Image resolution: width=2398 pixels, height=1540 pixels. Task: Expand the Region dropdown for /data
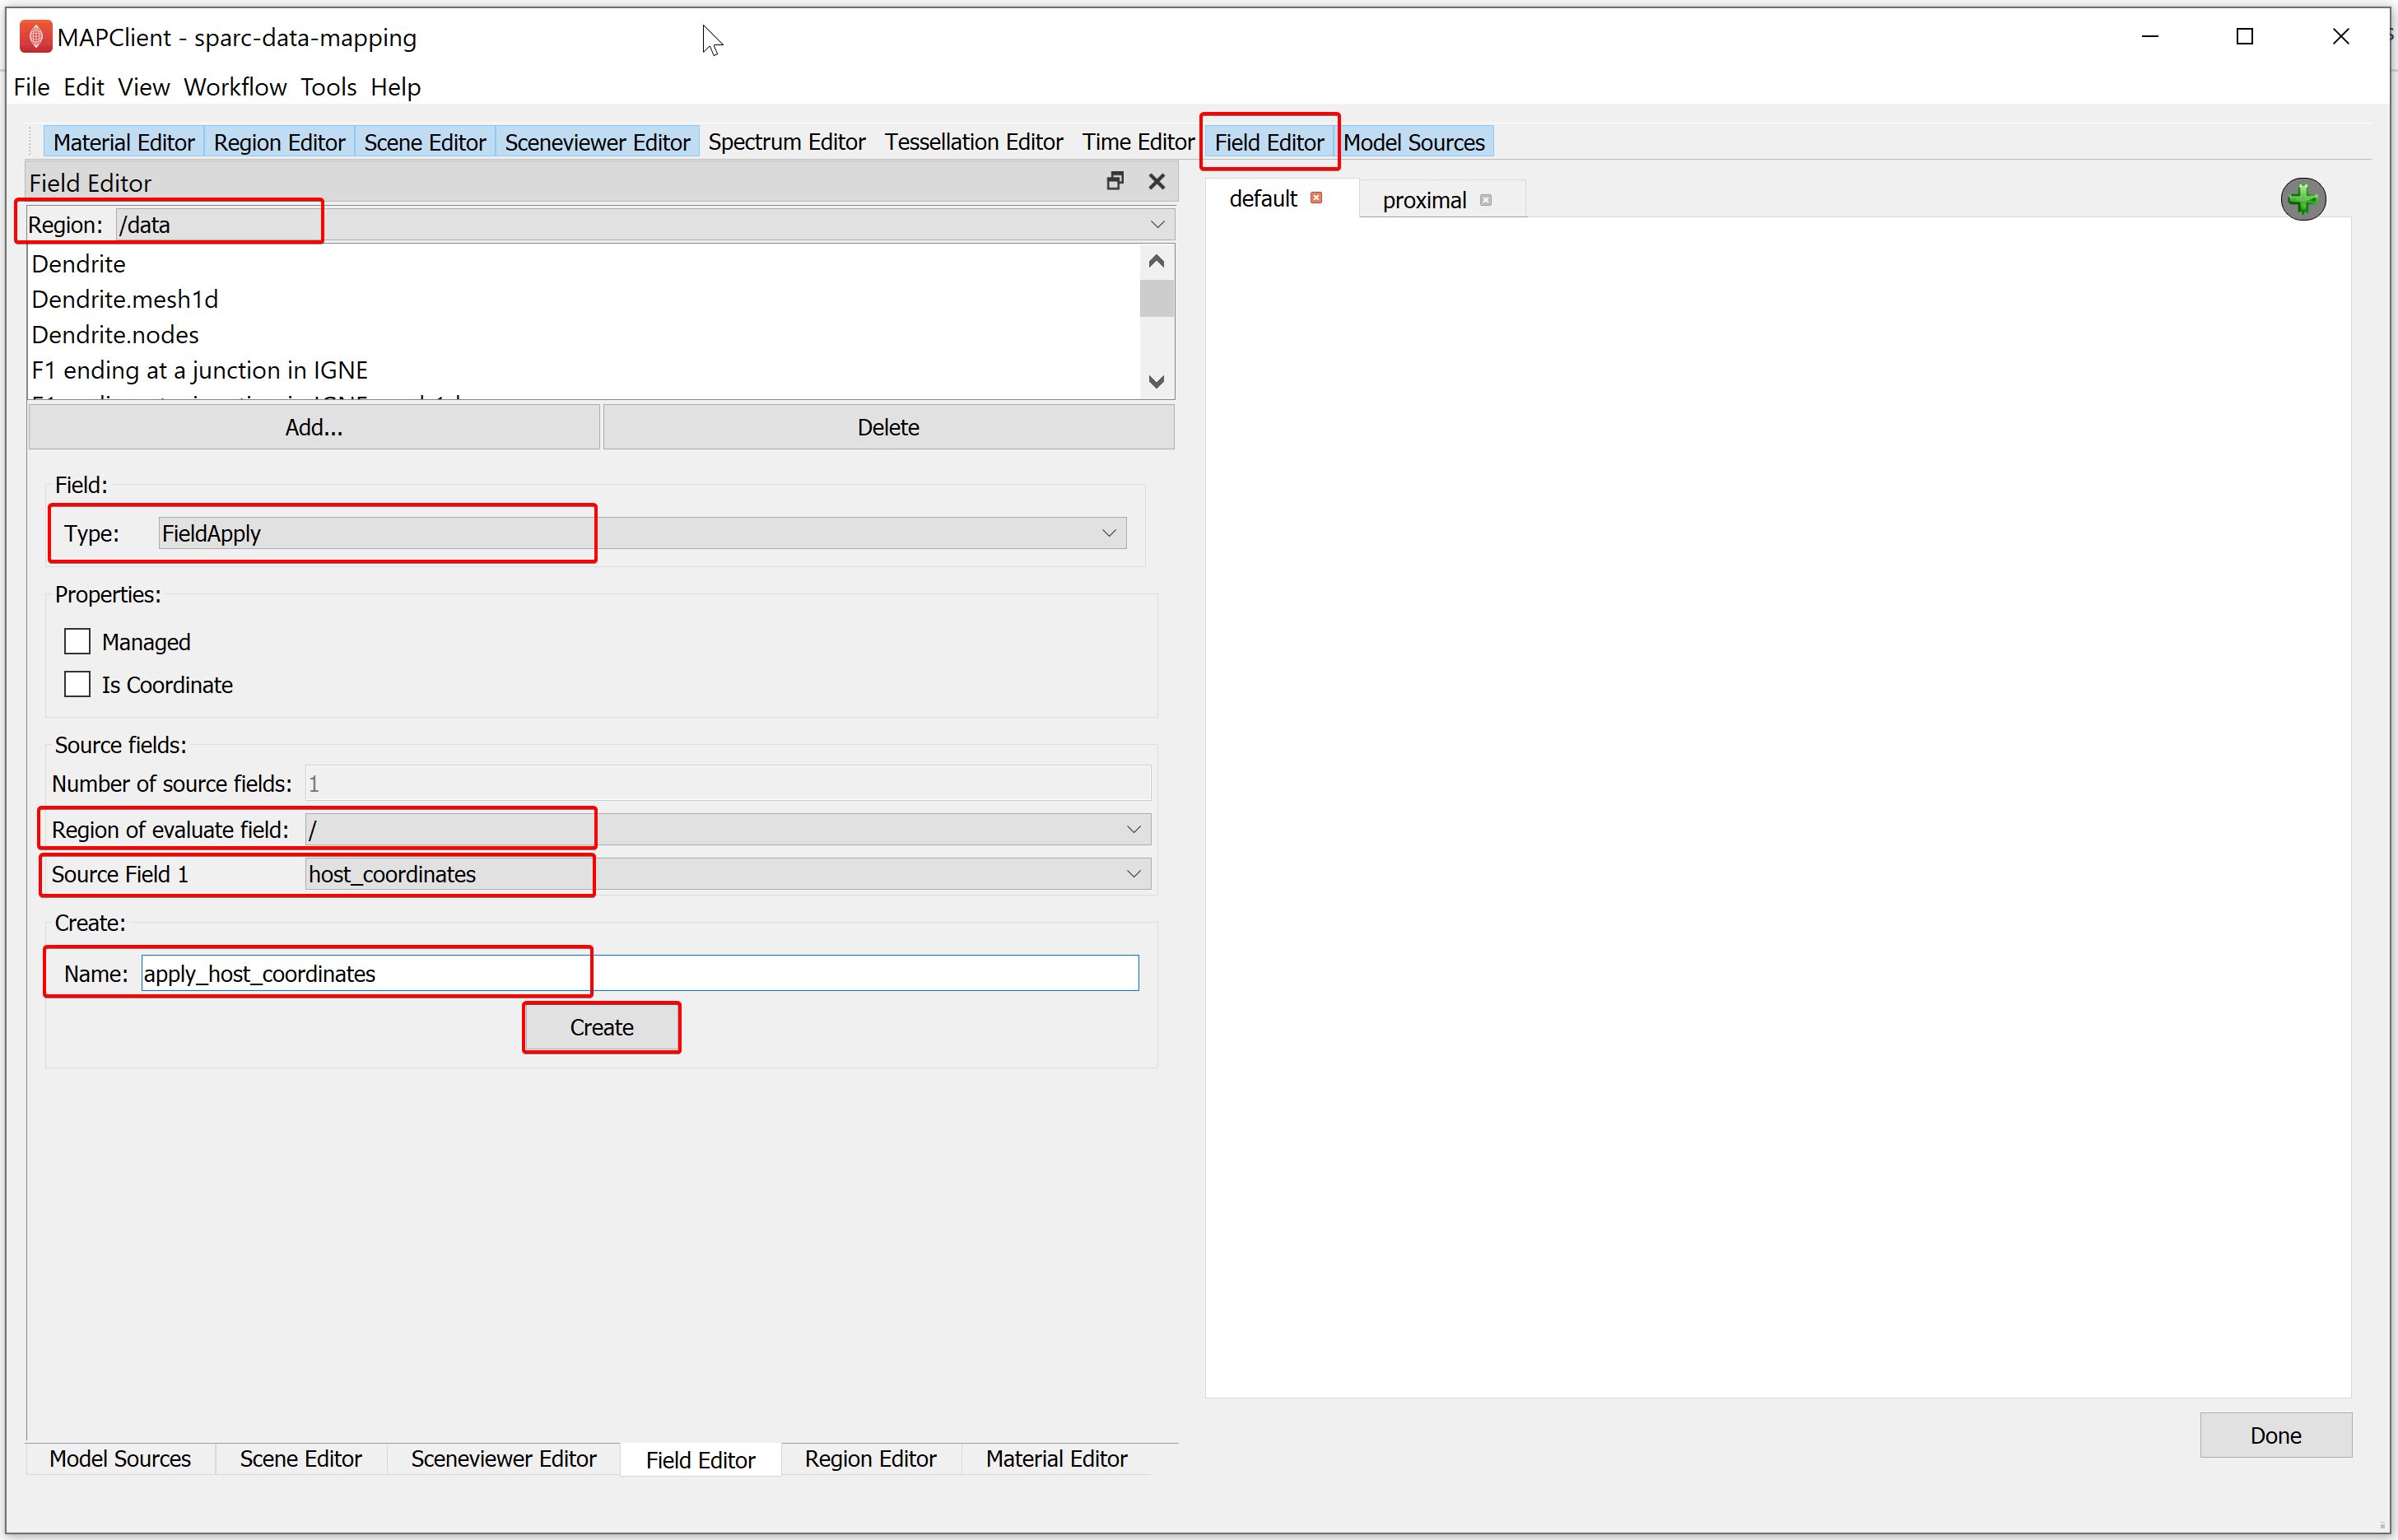click(1155, 224)
